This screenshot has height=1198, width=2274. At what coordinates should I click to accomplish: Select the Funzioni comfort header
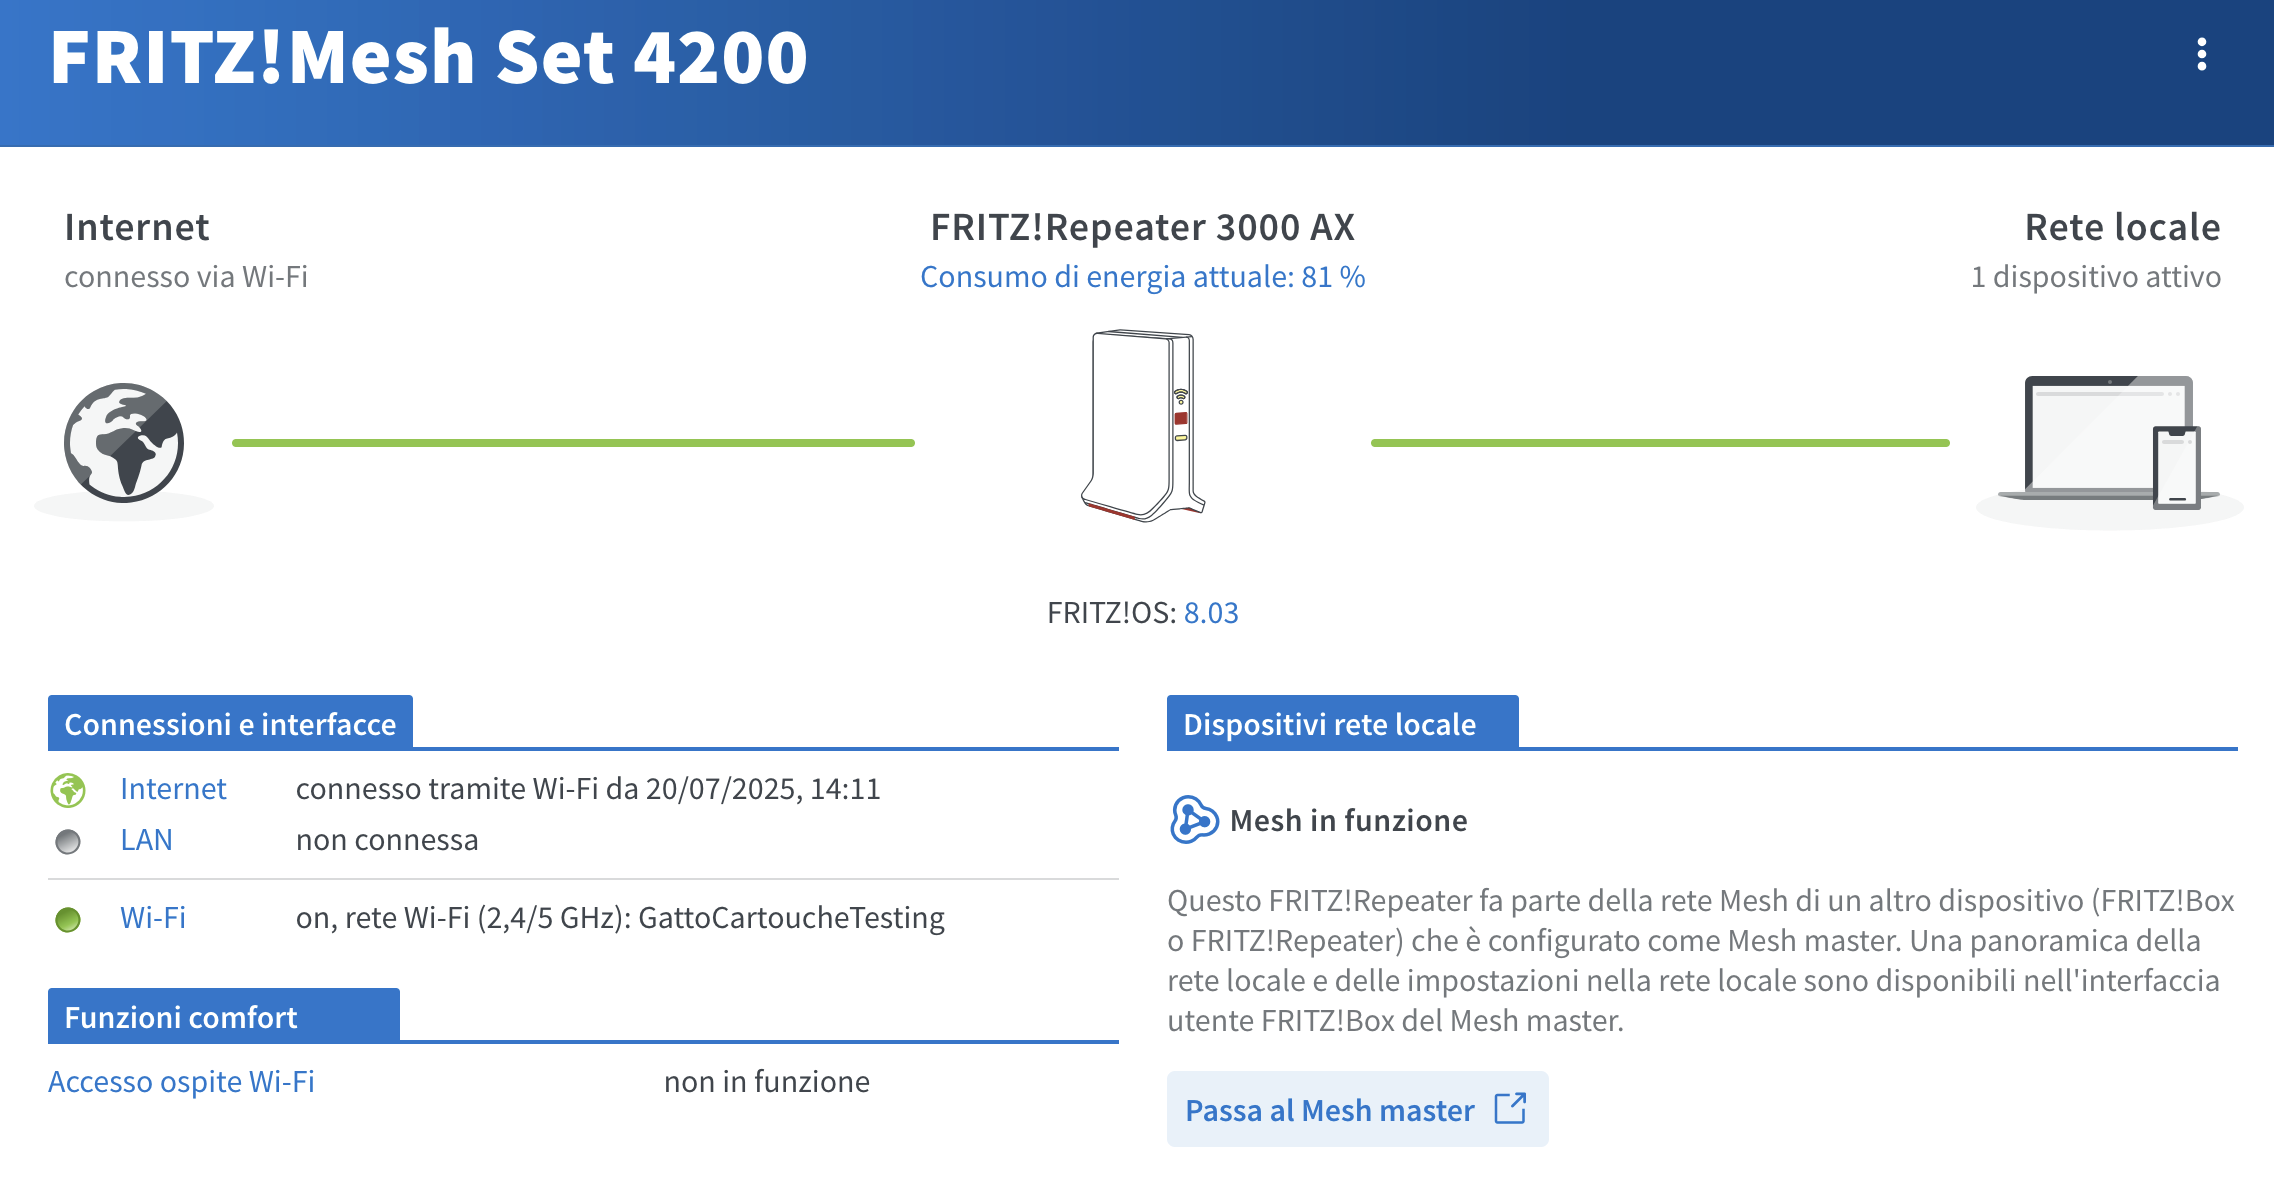(223, 1016)
